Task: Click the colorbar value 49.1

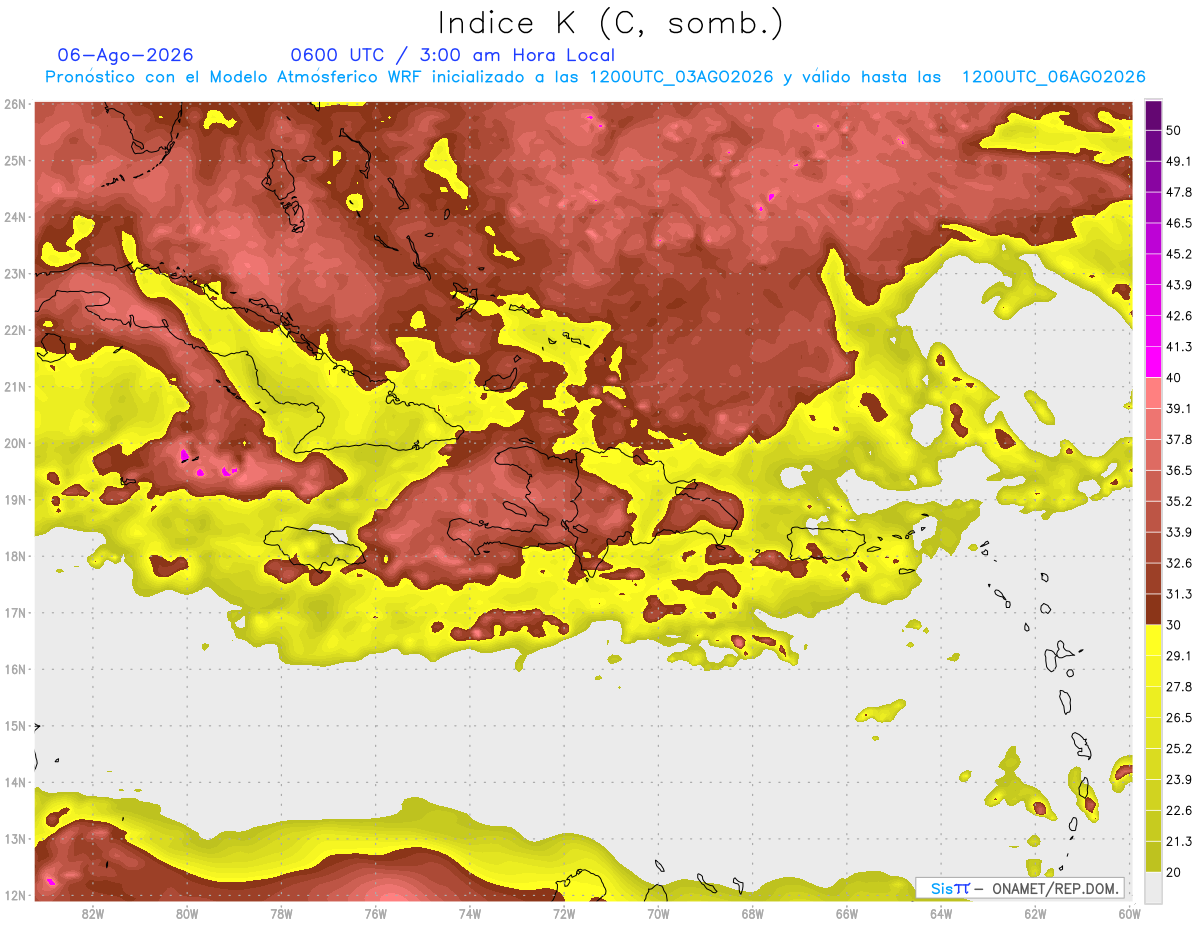Action: tap(1179, 161)
